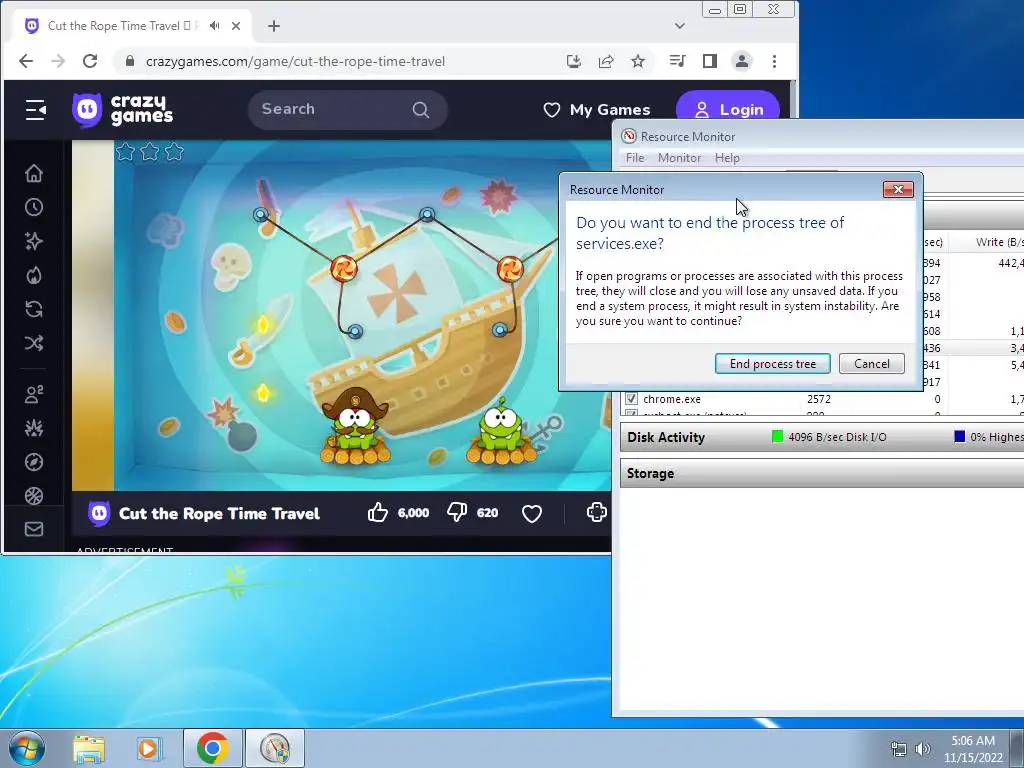Open Windows Media Player taskbar icon
The height and width of the screenshot is (768, 1024).
tap(149, 748)
